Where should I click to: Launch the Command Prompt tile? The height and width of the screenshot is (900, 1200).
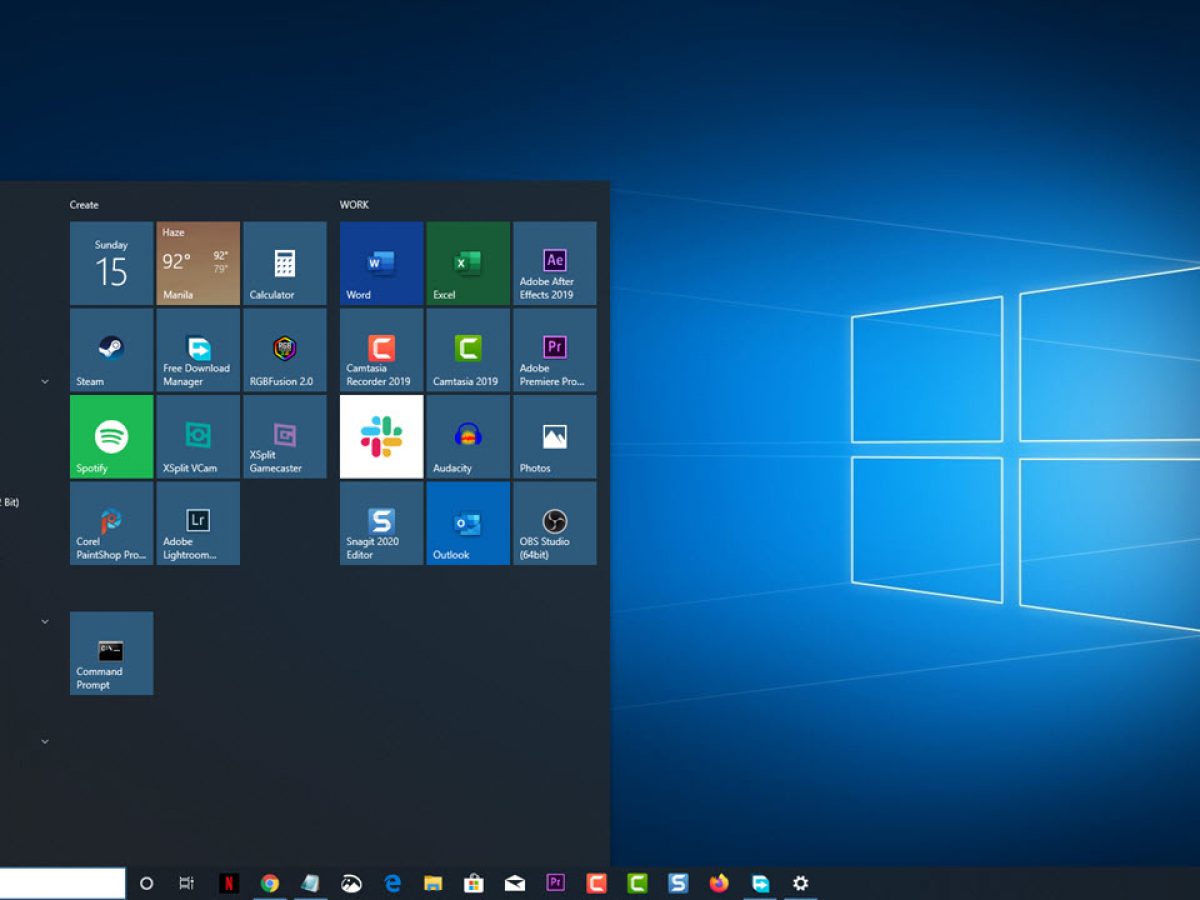click(111, 654)
